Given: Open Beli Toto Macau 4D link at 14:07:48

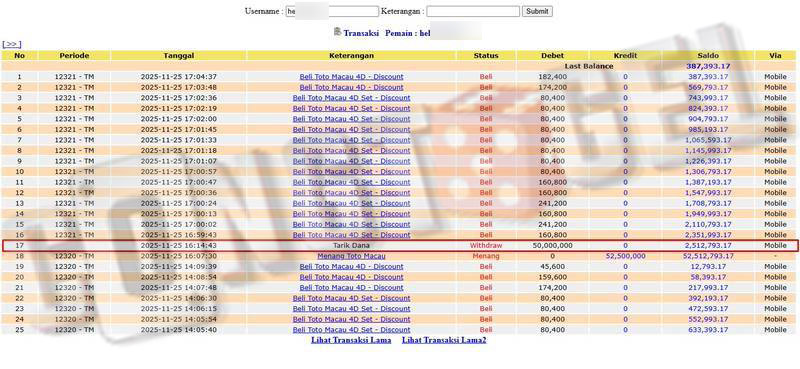Looking at the screenshot, I should click(352, 288).
